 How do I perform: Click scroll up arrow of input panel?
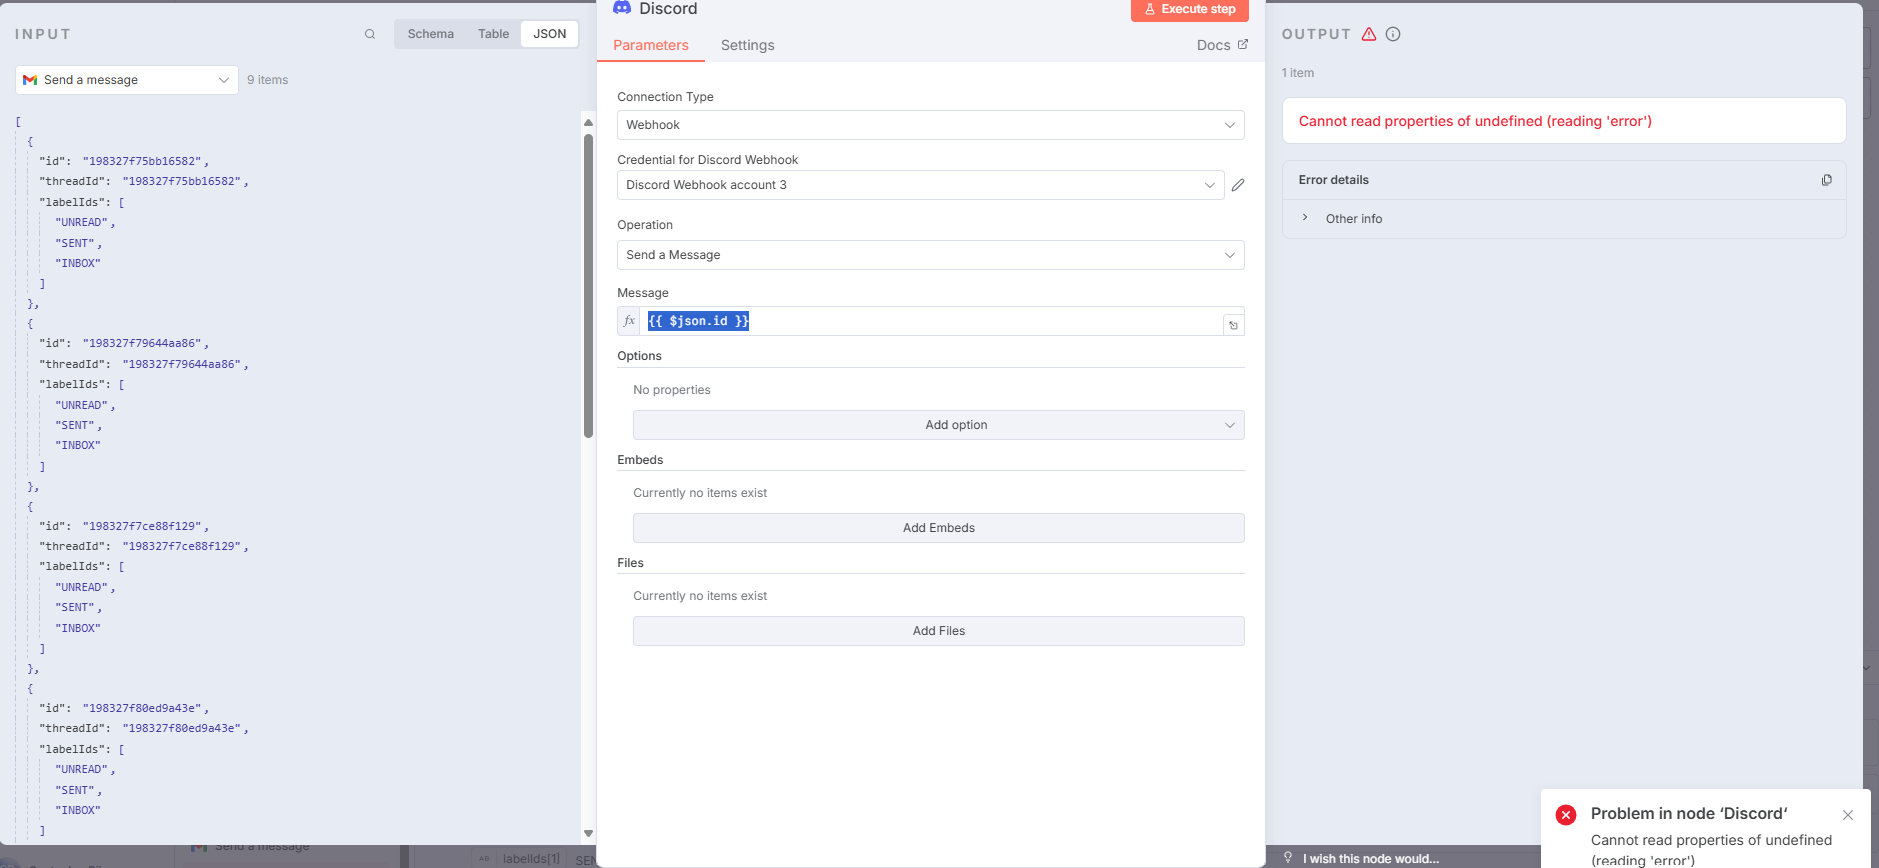pos(588,122)
